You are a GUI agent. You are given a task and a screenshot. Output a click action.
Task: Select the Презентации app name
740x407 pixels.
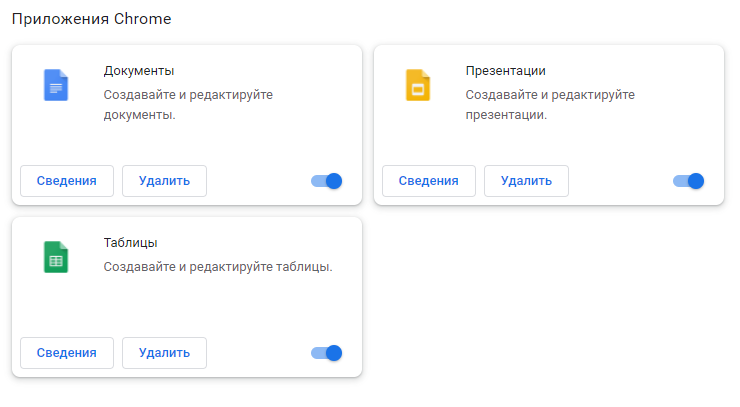tap(506, 71)
